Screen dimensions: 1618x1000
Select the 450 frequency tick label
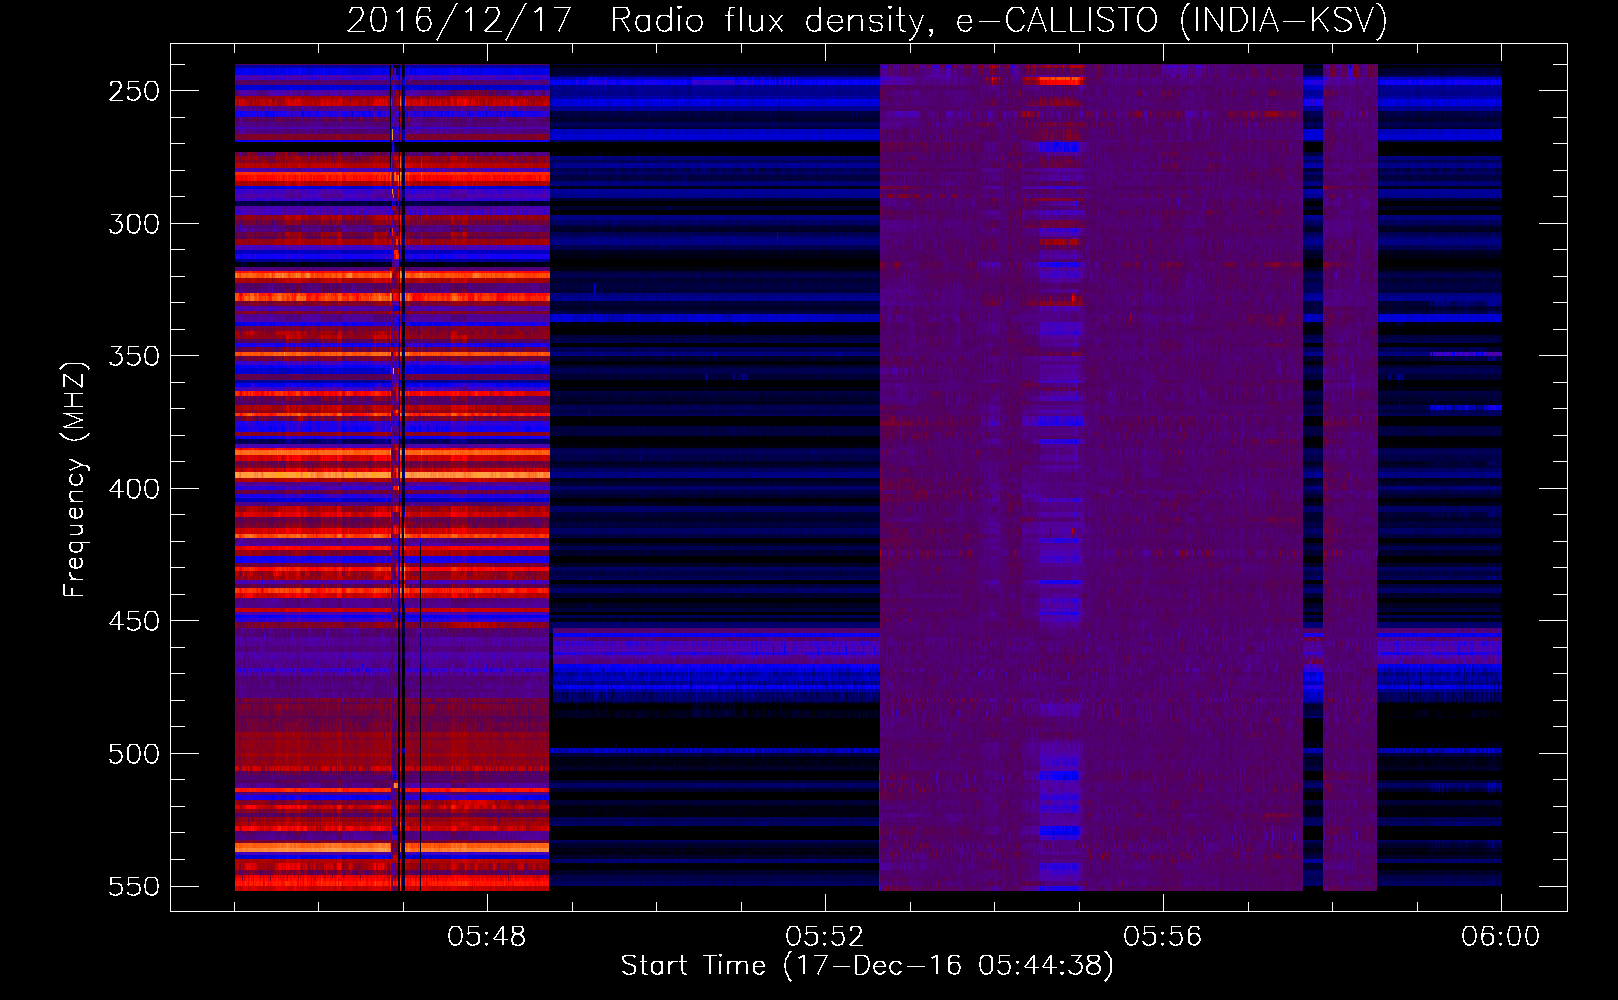pos(134,621)
